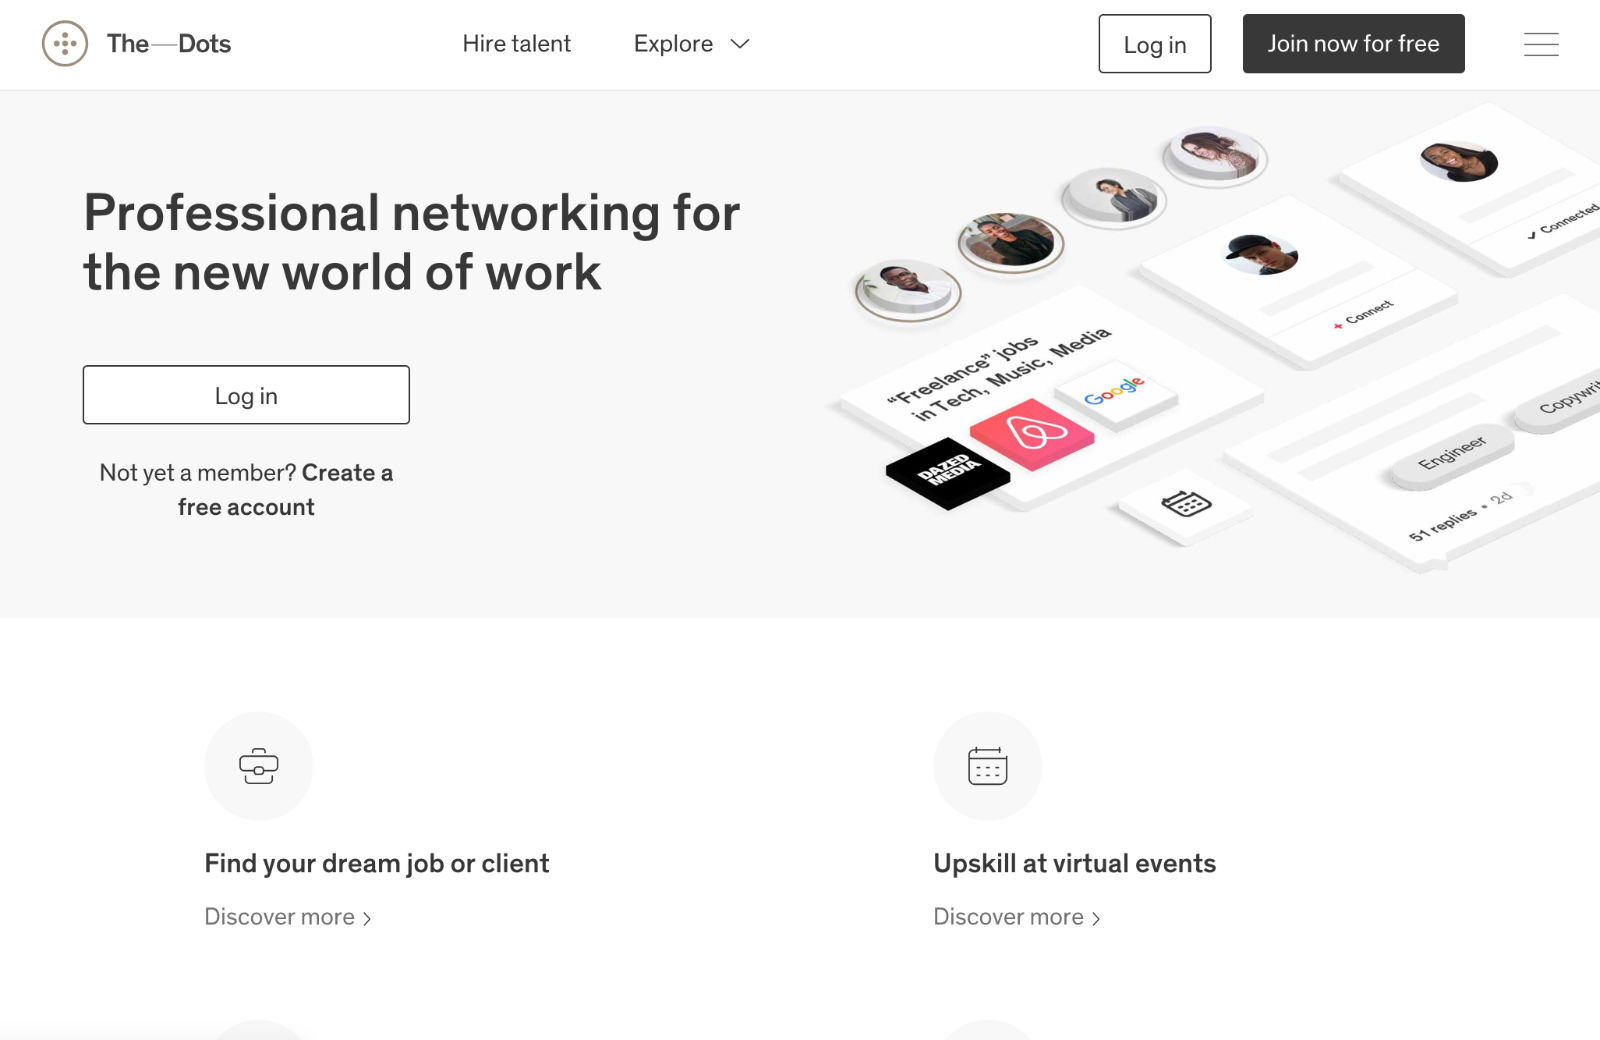
Task: Click the briefcase dream job icon
Action: [259, 766]
